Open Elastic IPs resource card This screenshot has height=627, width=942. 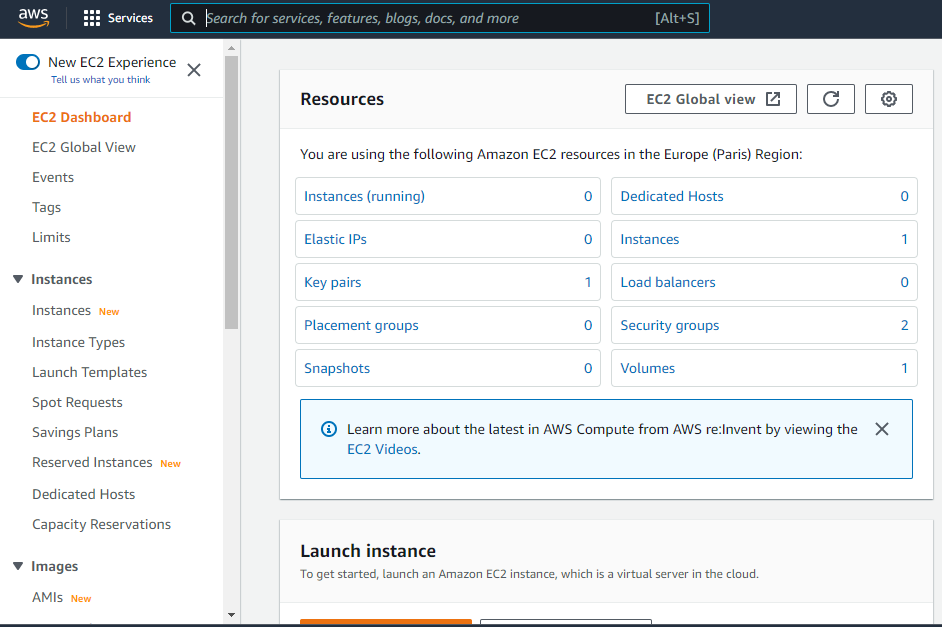tap(448, 239)
